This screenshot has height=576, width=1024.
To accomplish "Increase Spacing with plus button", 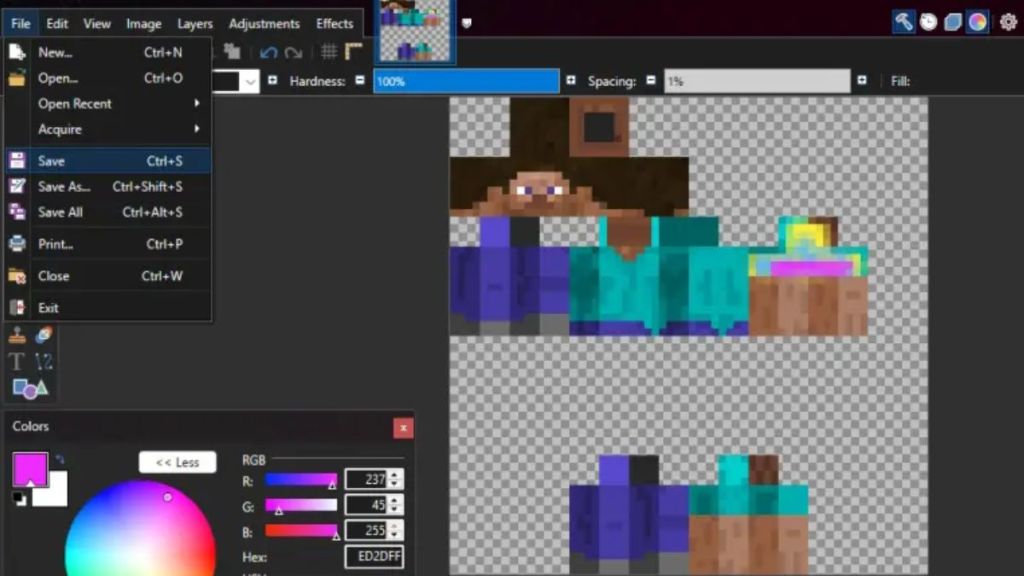I will tap(862, 80).
